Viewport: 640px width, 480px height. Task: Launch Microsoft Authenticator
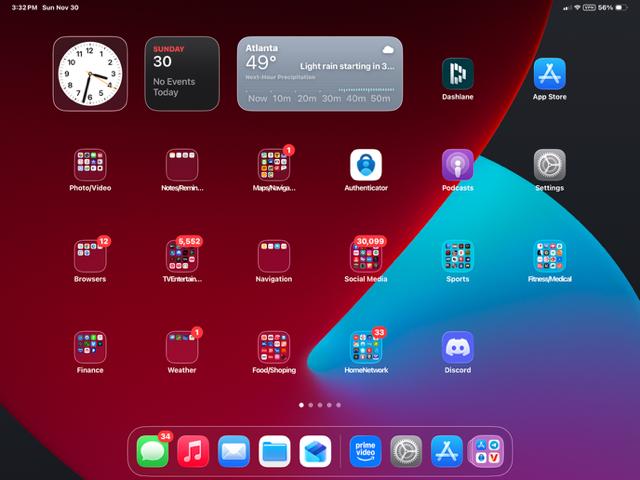click(366, 165)
